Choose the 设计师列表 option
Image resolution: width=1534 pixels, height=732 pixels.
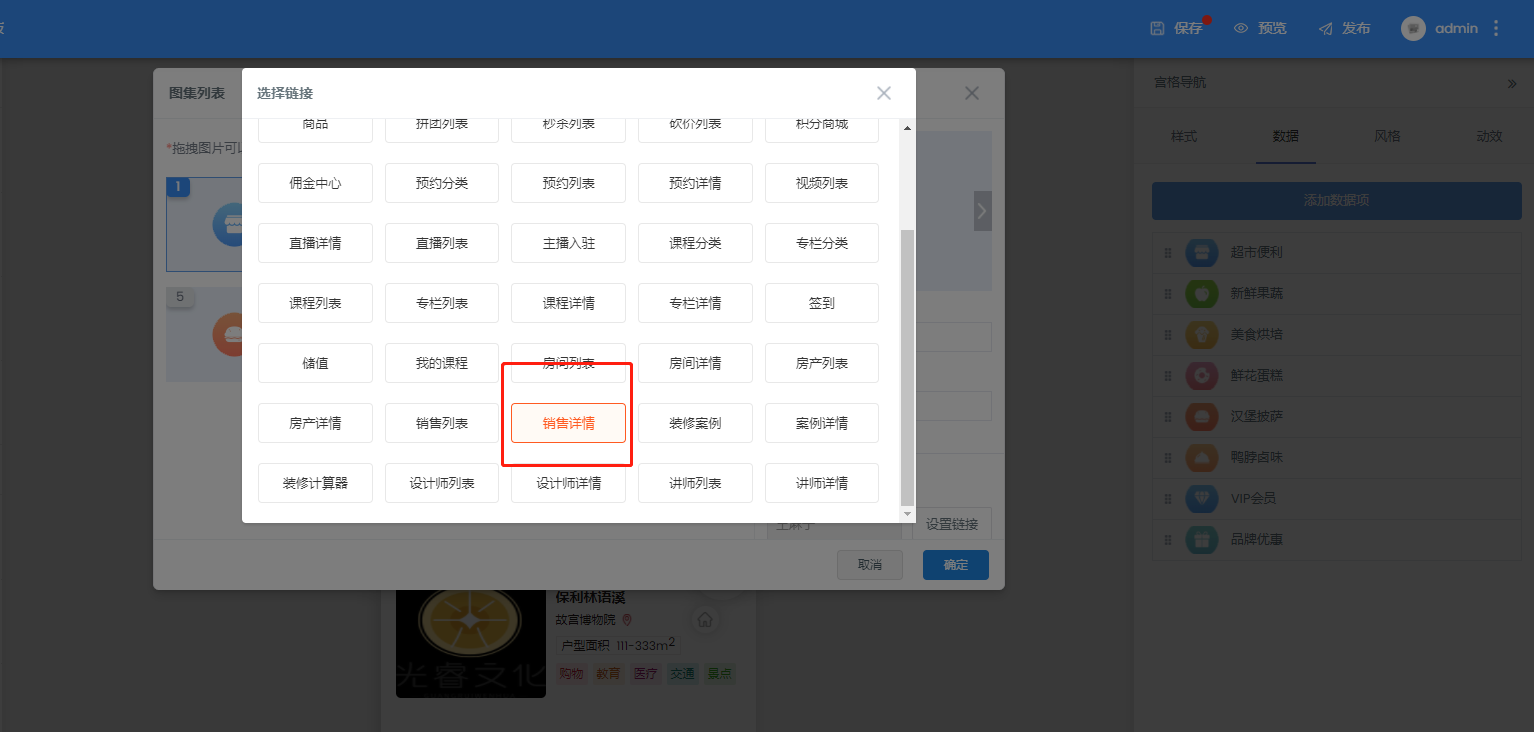click(442, 483)
